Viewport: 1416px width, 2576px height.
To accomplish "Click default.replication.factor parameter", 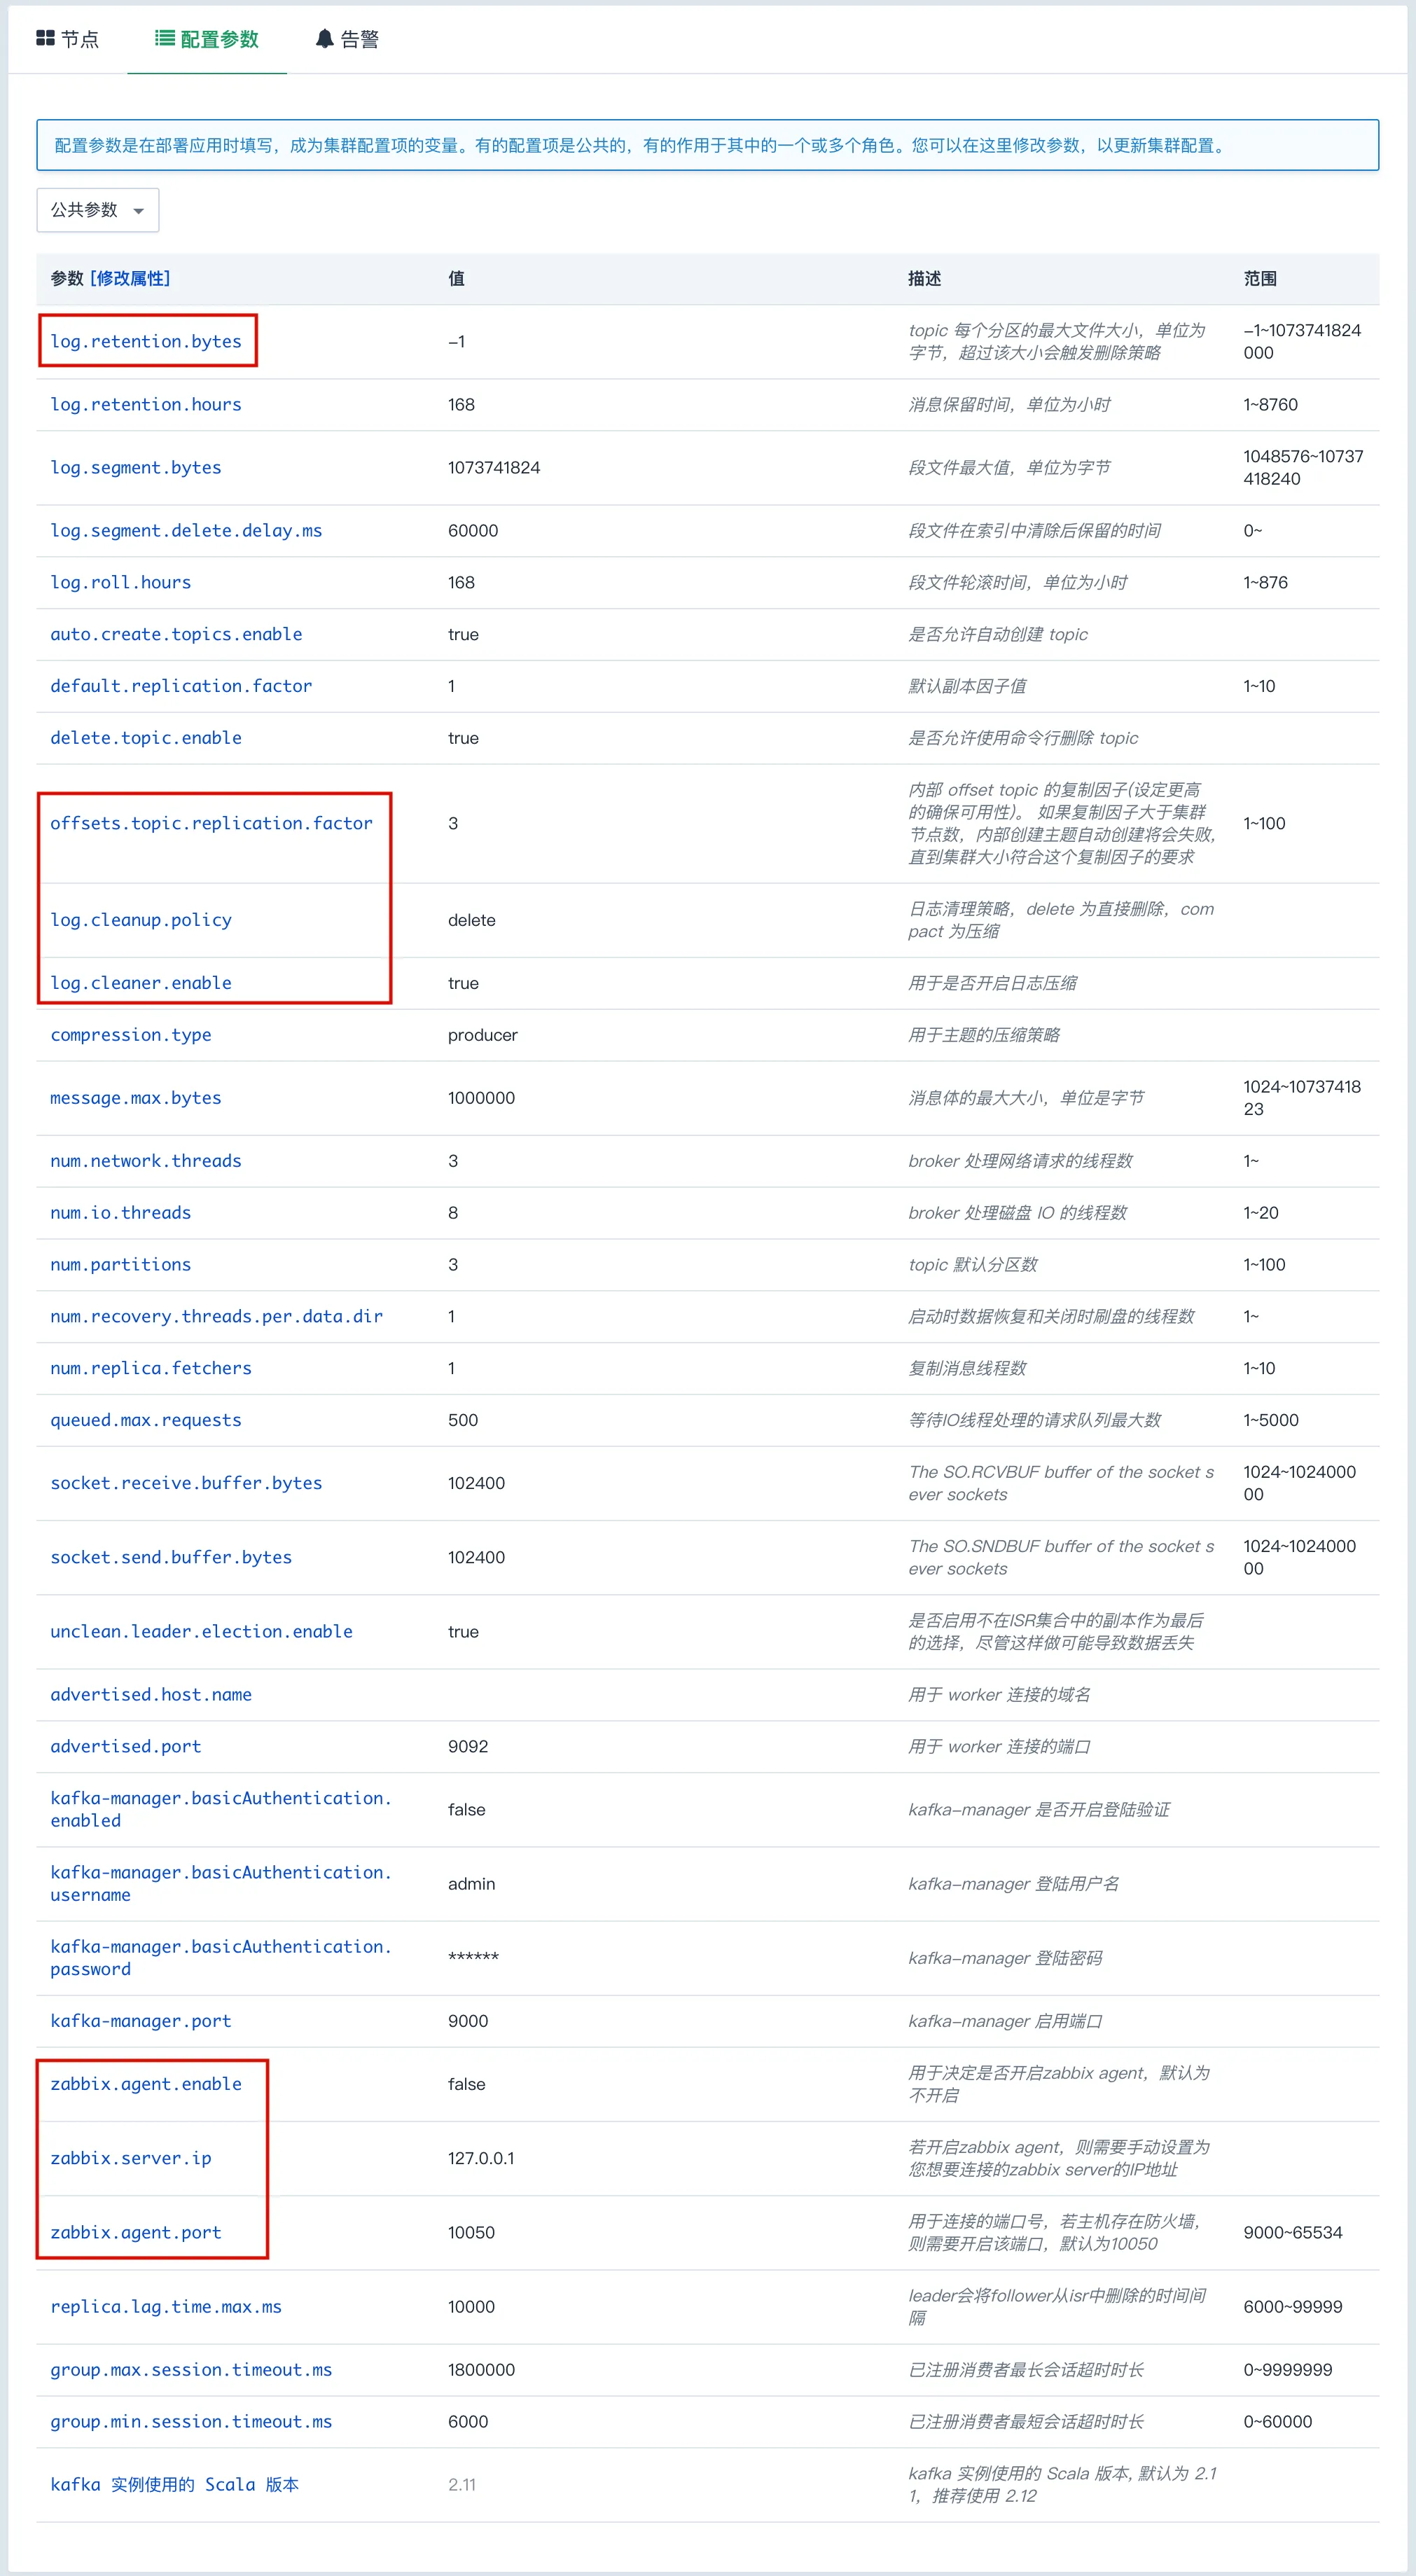I will (x=181, y=686).
